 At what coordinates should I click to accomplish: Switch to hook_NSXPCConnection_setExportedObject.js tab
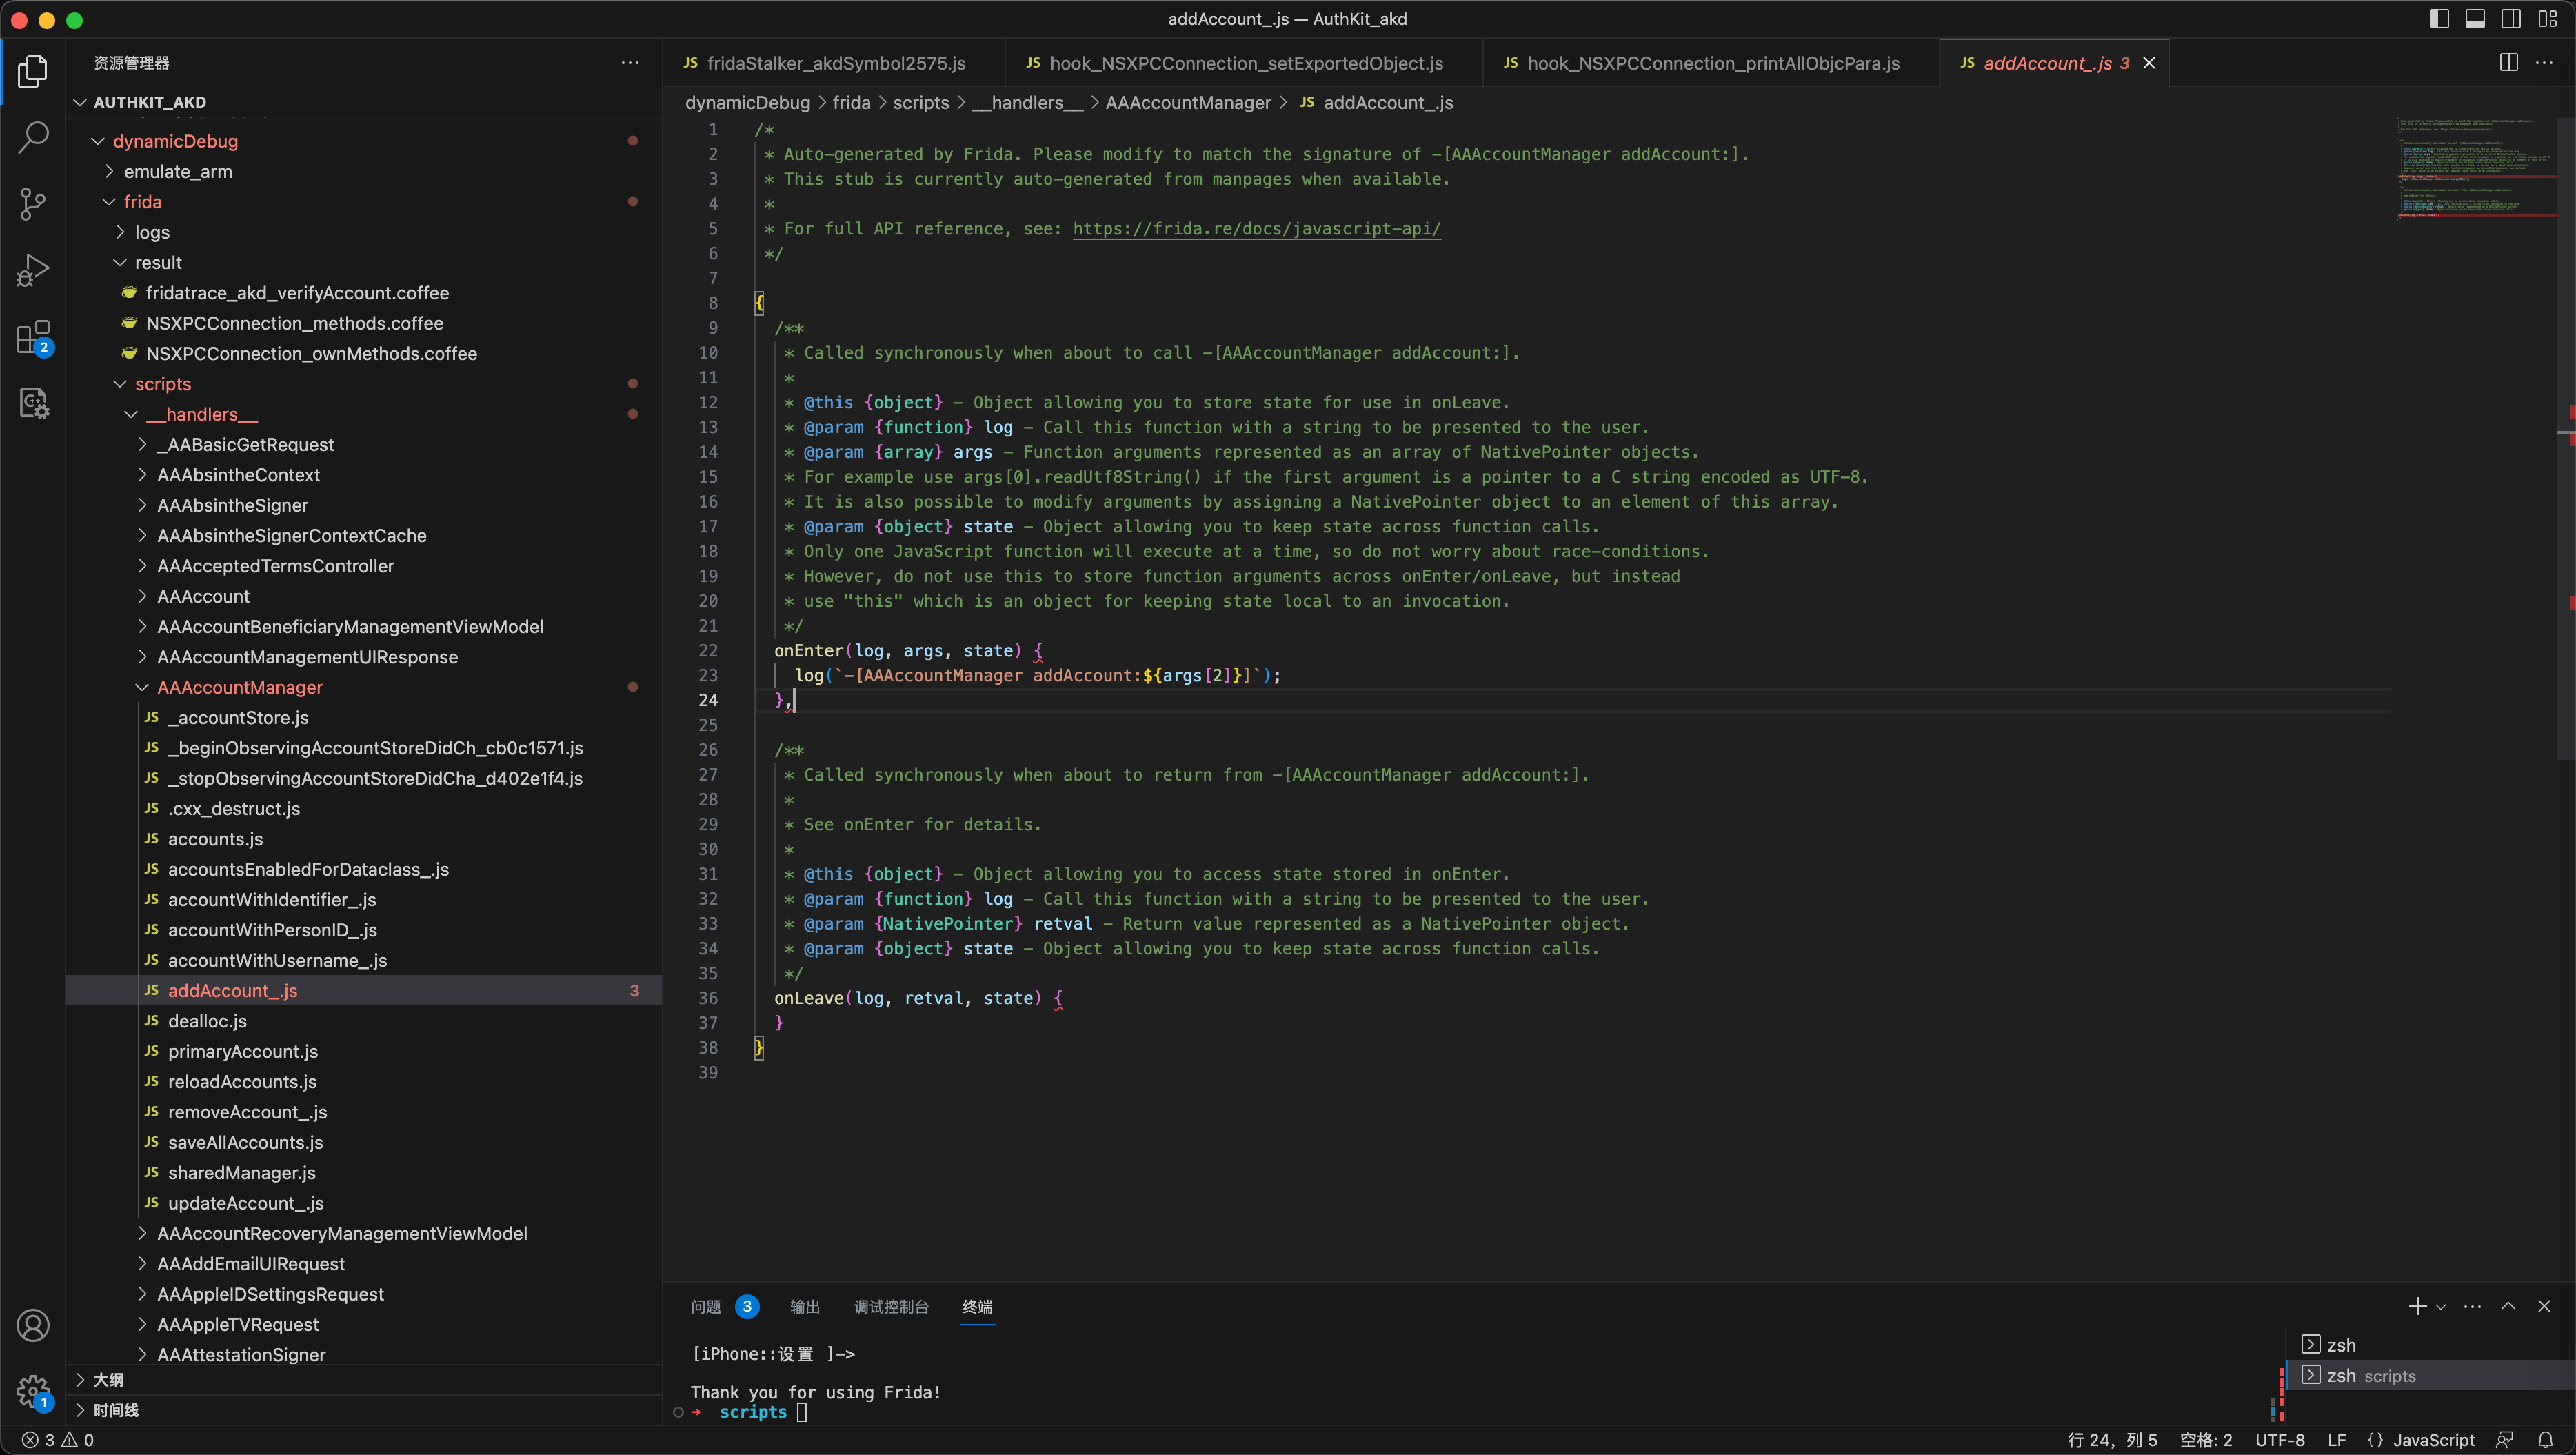pos(1245,63)
